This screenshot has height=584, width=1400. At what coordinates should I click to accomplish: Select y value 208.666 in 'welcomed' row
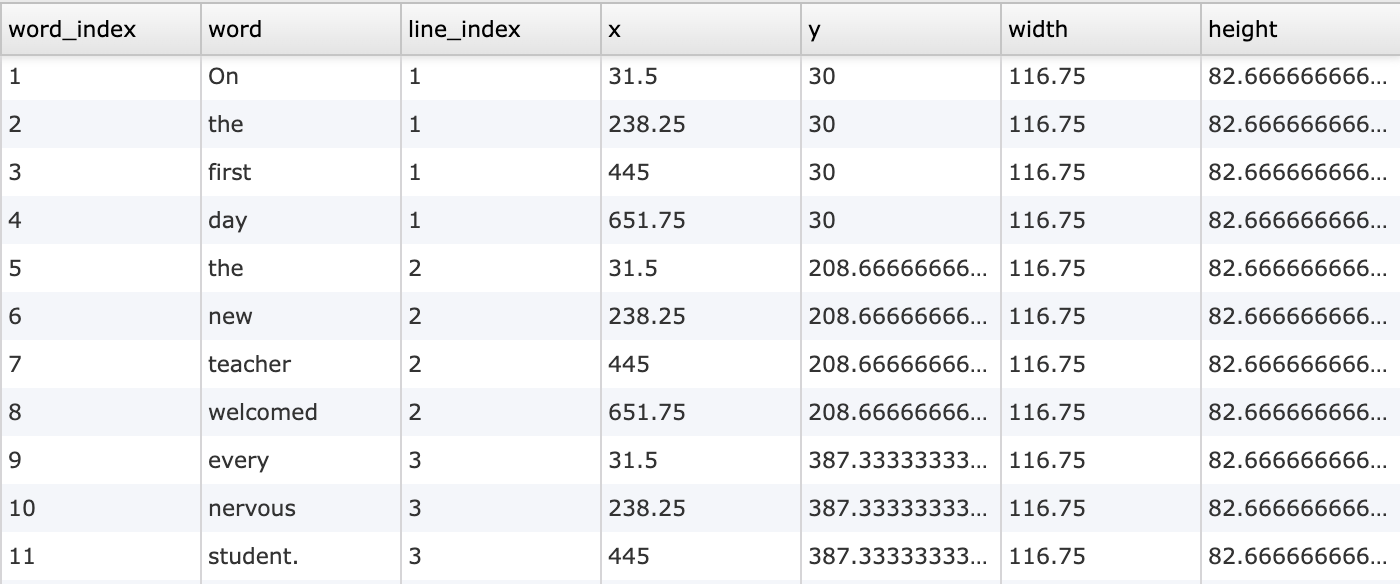click(900, 412)
